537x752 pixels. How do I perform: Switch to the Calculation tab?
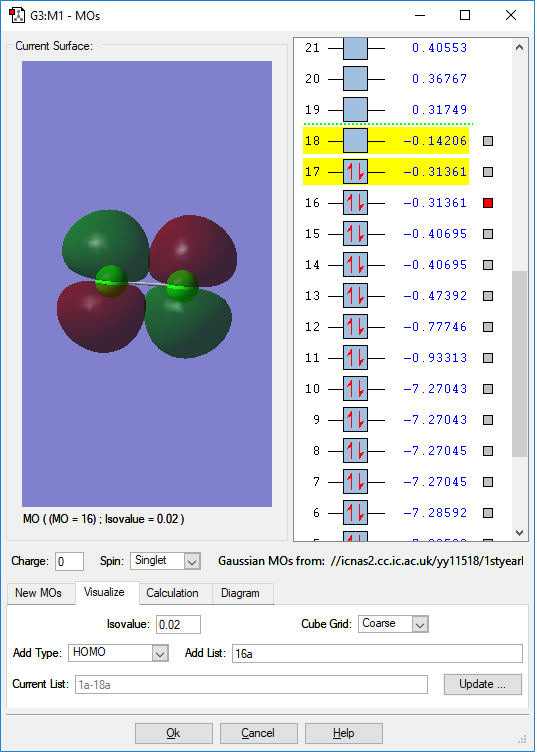click(x=172, y=593)
